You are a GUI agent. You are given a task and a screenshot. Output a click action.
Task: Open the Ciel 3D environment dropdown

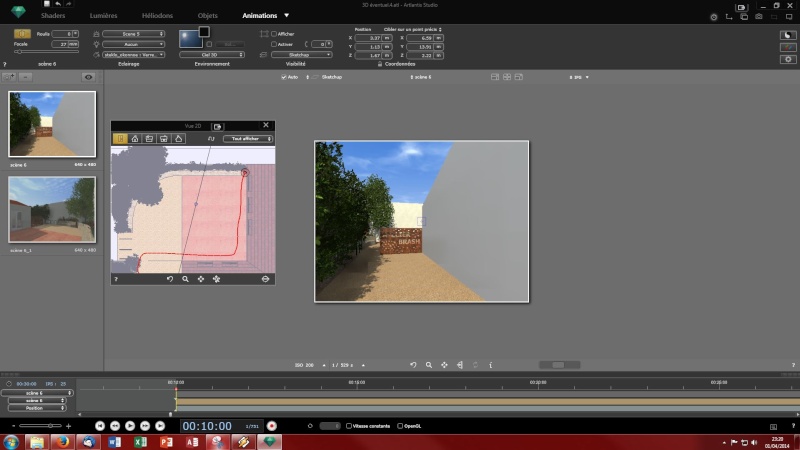(212, 55)
